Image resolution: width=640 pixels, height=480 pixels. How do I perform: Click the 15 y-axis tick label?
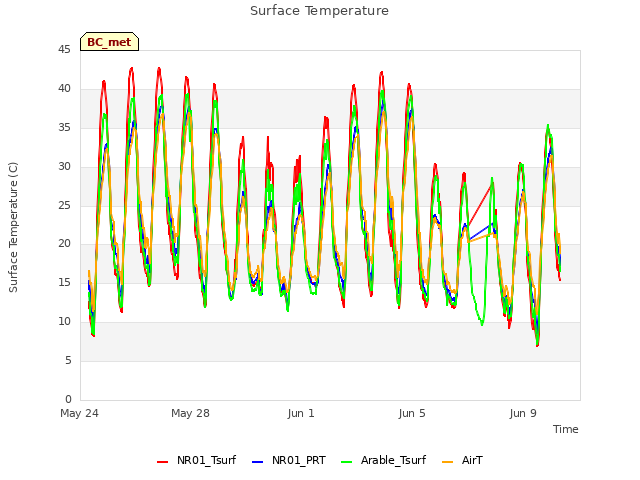point(64,282)
